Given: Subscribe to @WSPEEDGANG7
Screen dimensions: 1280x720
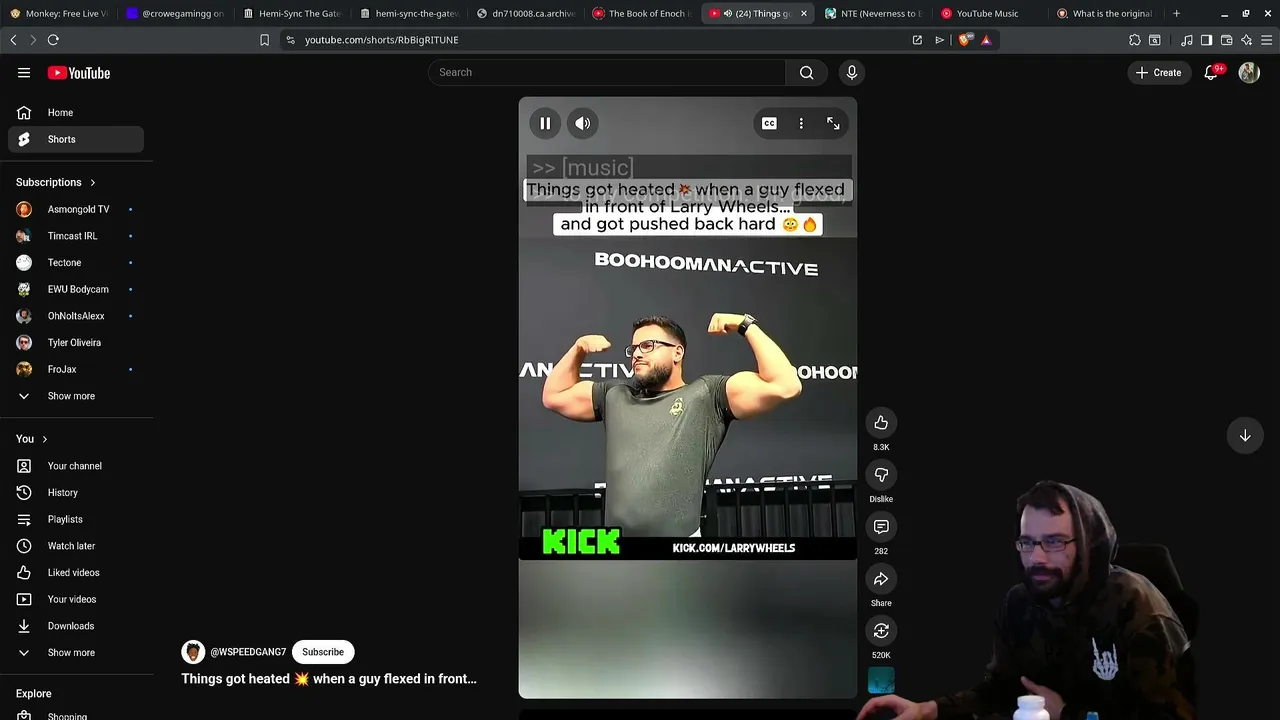Looking at the screenshot, I should (x=323, y=652).
